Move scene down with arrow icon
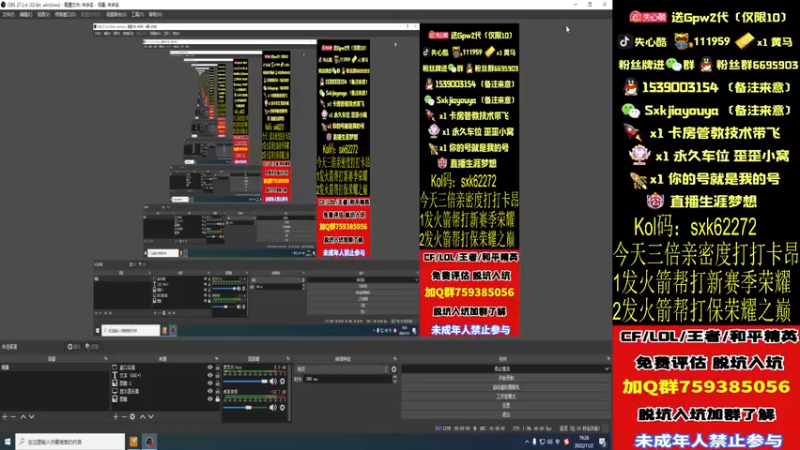The height and width of the screenshot is (450, 800). pos(32,417)
